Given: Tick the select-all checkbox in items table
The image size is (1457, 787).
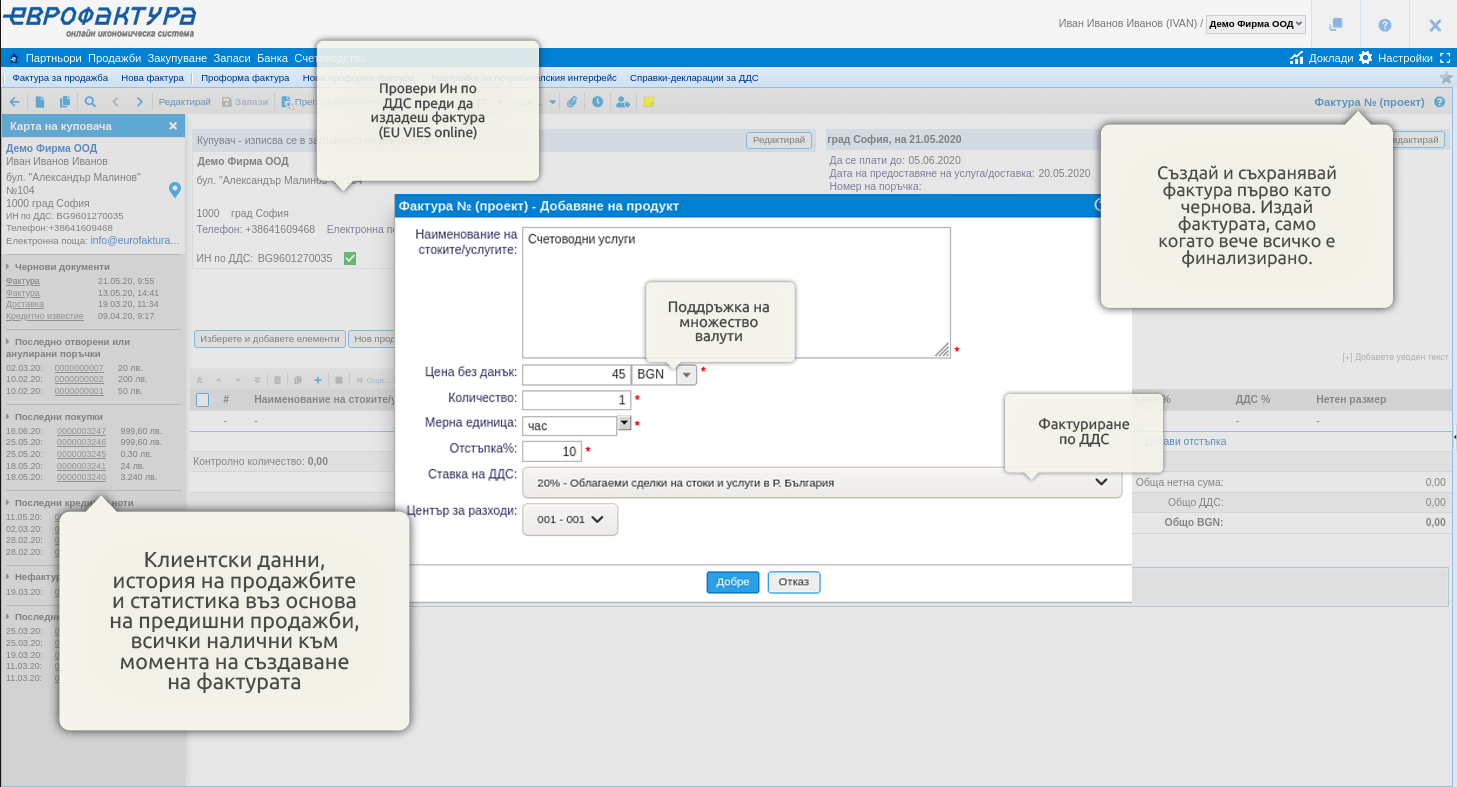Looking at the screenshot, I should coord(203,400).
